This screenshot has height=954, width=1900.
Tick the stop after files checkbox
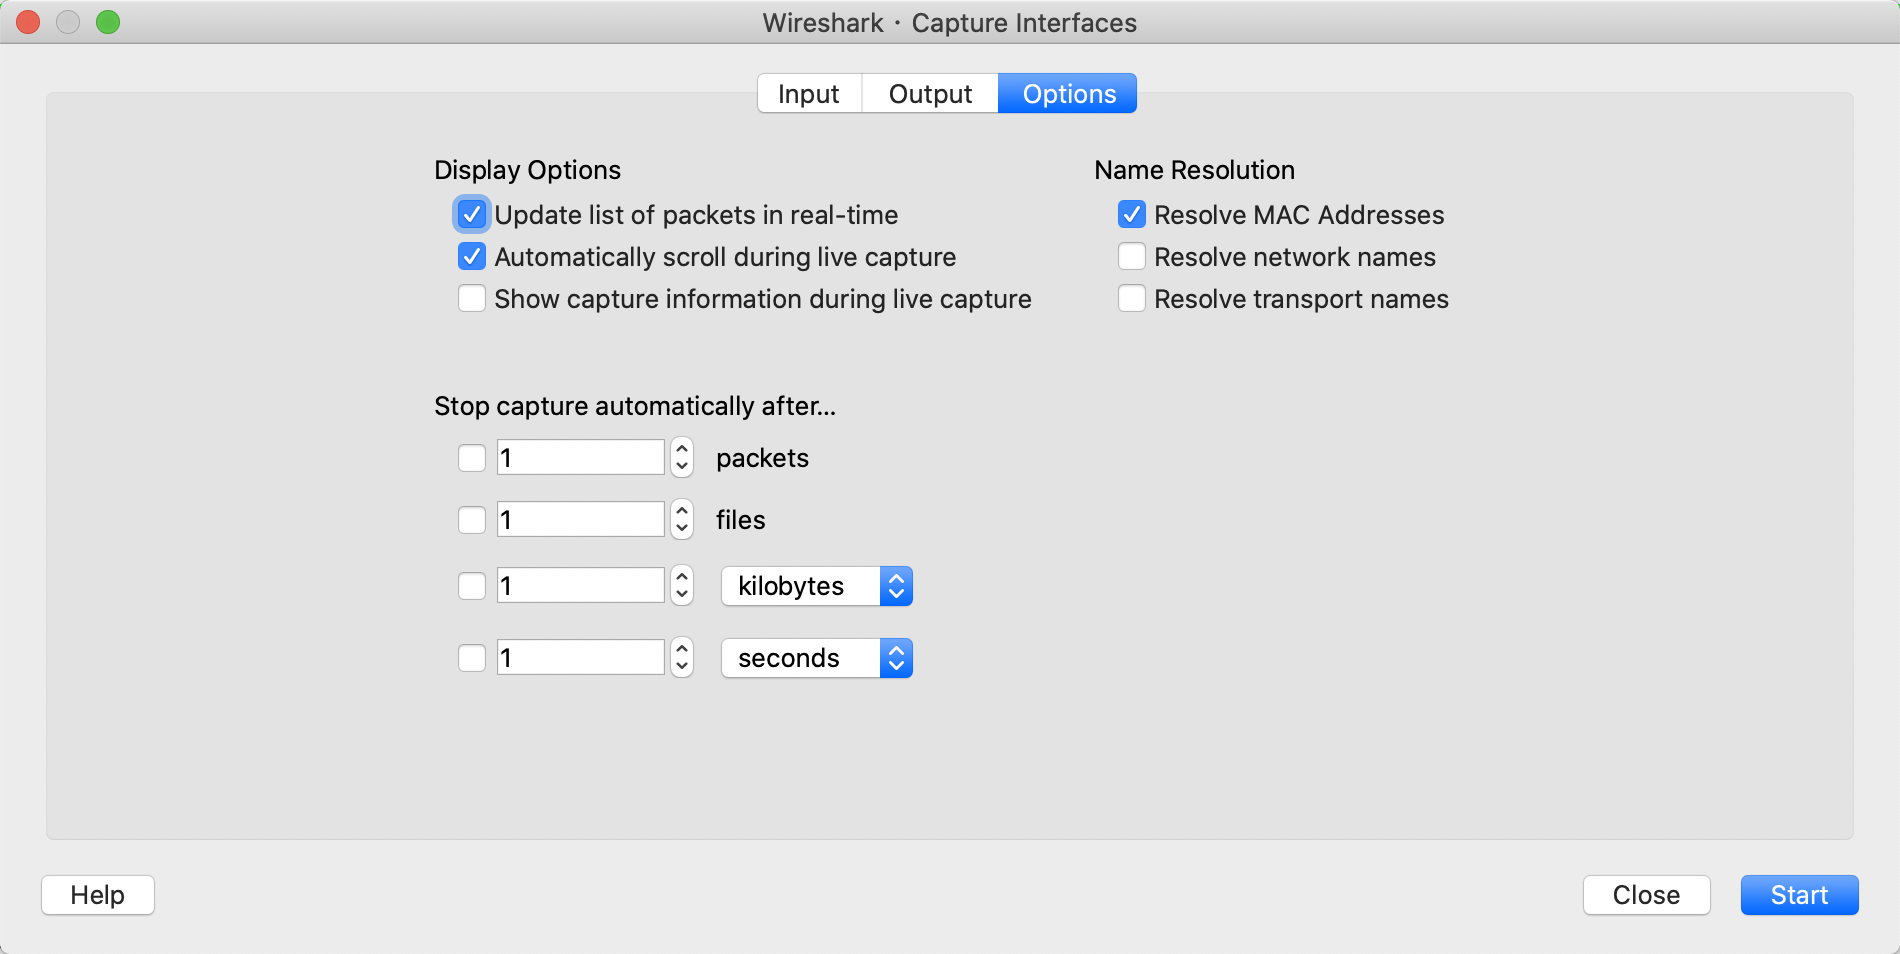coord(472,520)
